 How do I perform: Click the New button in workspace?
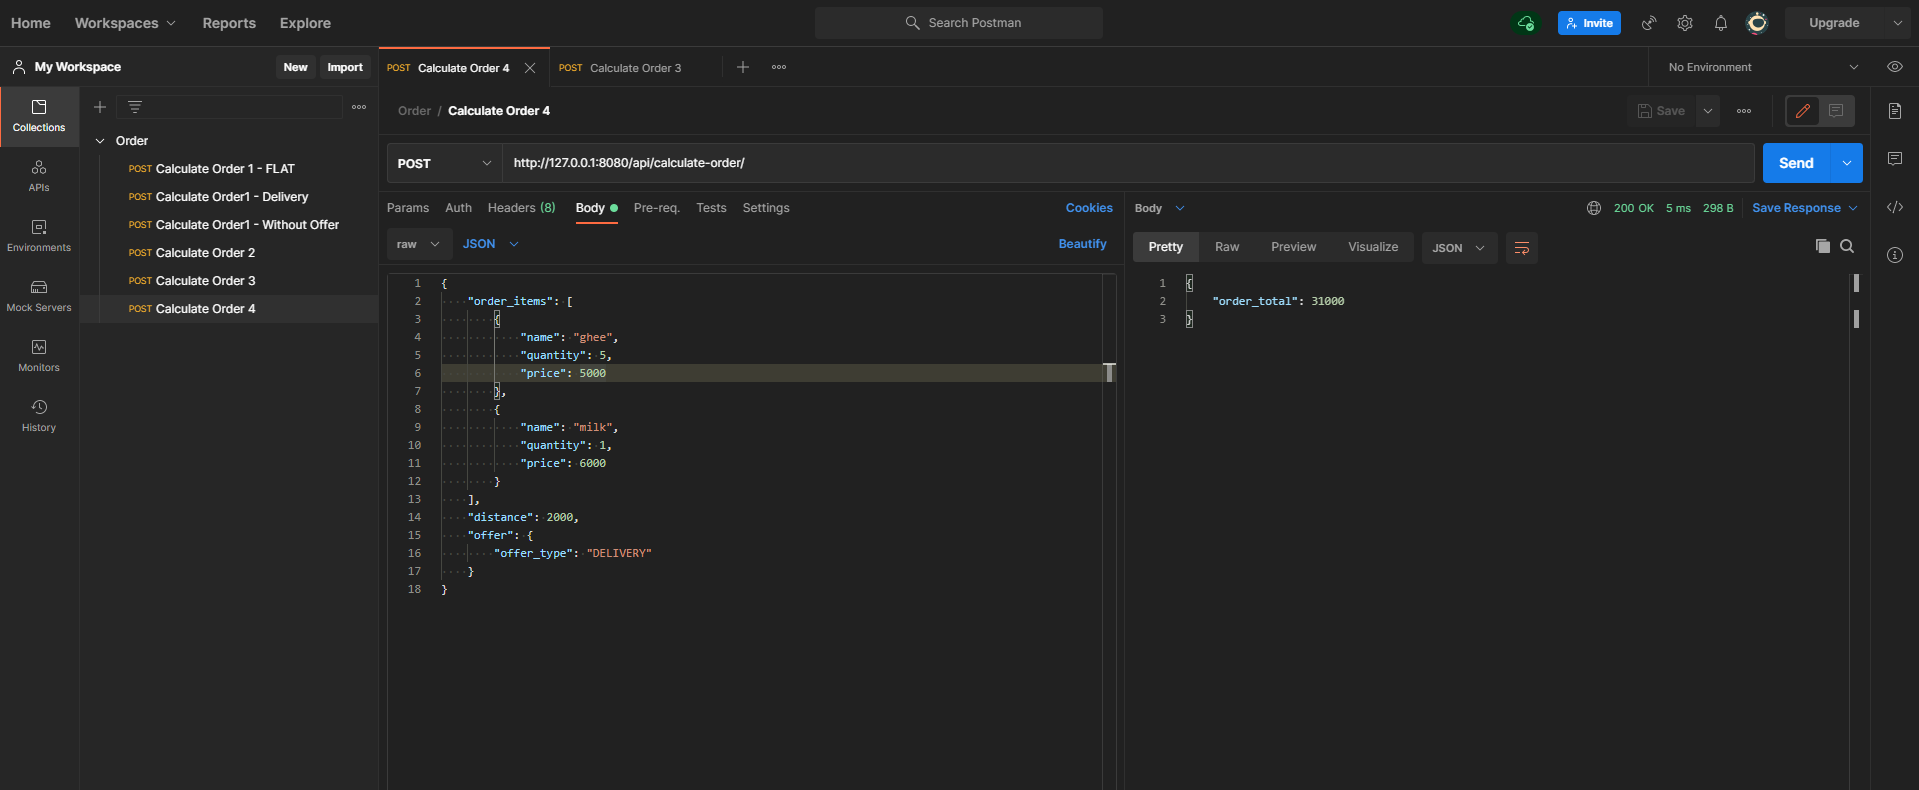coord(295,67)
